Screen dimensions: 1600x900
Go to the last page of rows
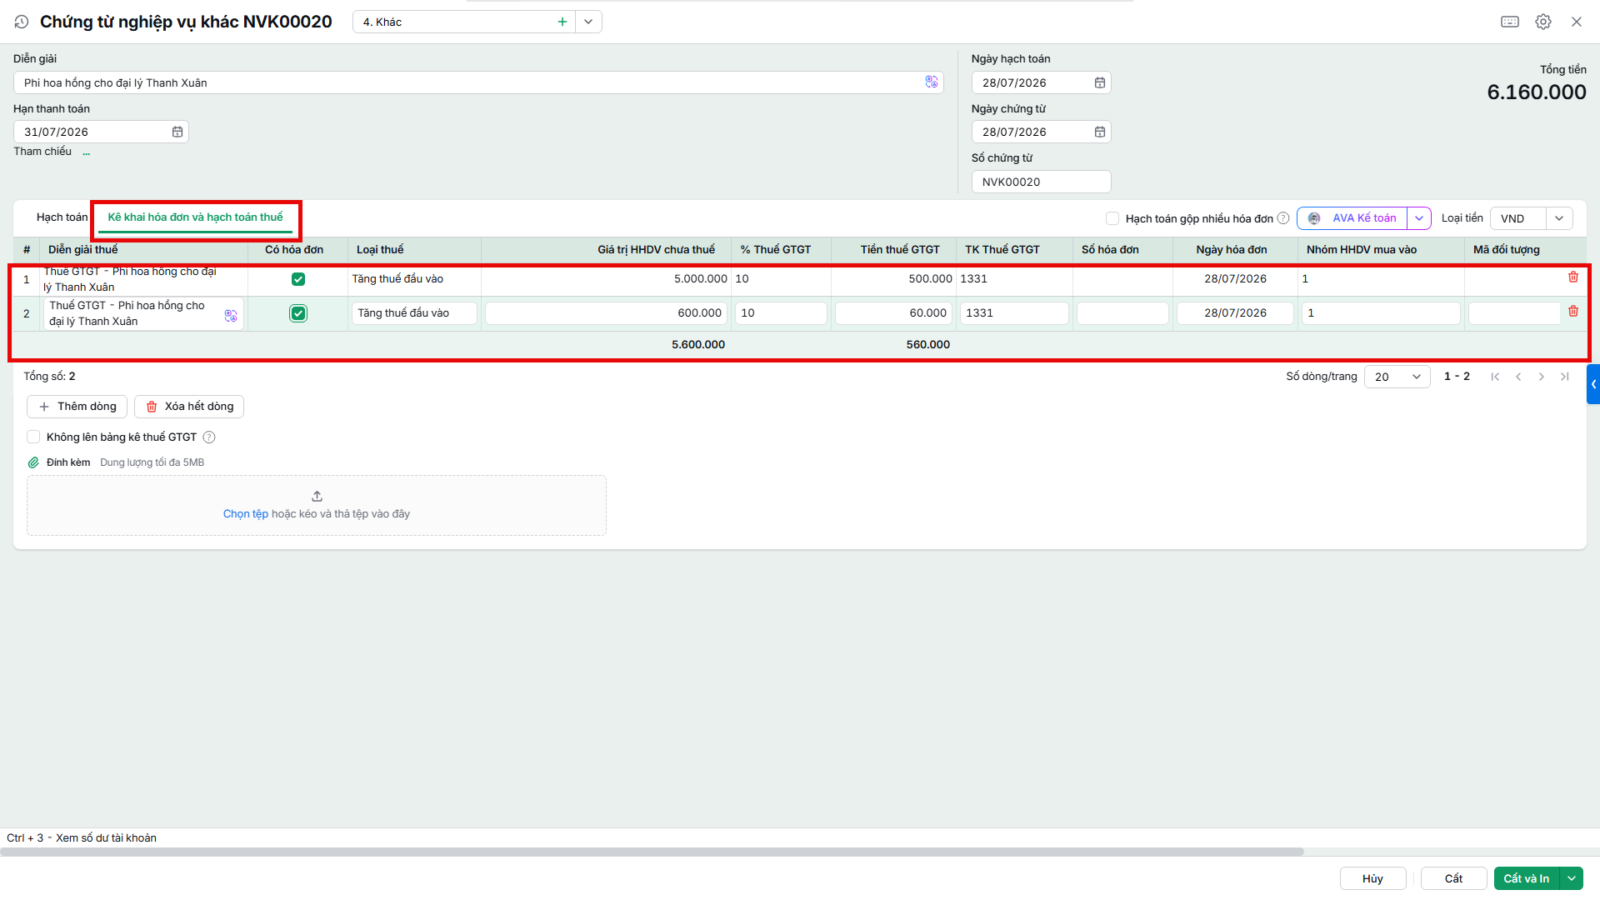click(x=1565, y=377)
